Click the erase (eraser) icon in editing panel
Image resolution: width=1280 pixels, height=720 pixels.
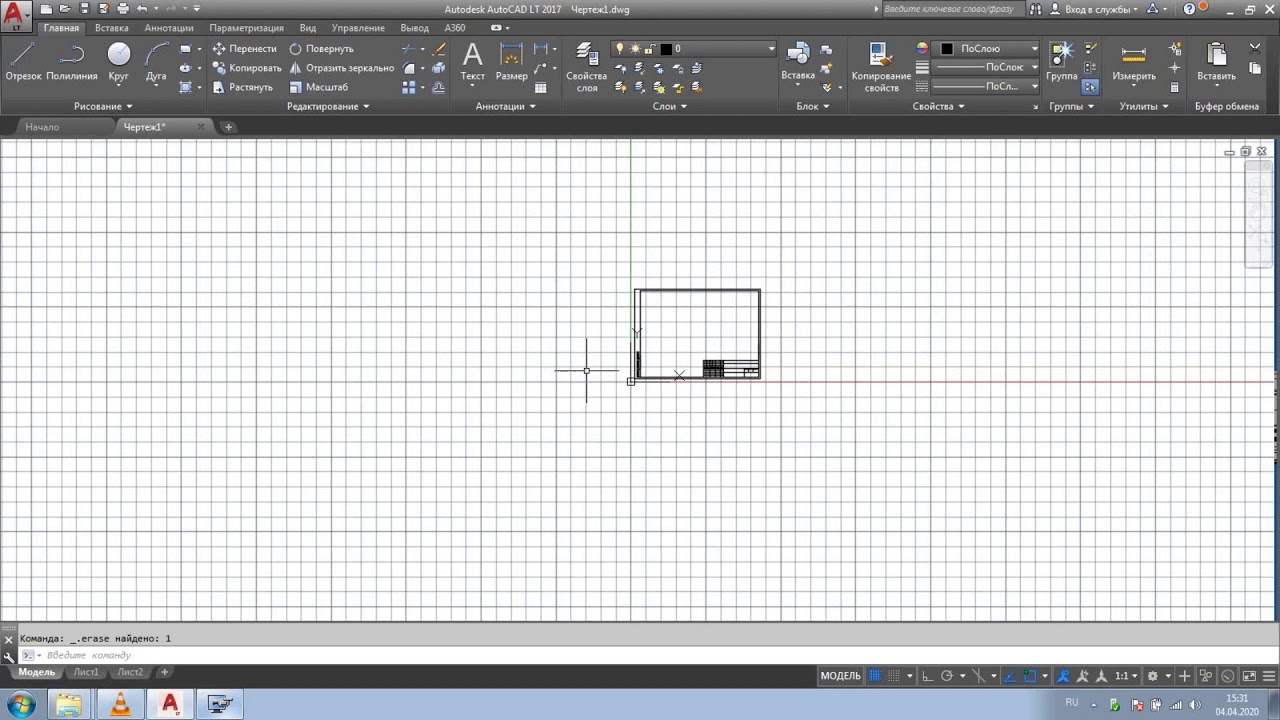[439, 49]
